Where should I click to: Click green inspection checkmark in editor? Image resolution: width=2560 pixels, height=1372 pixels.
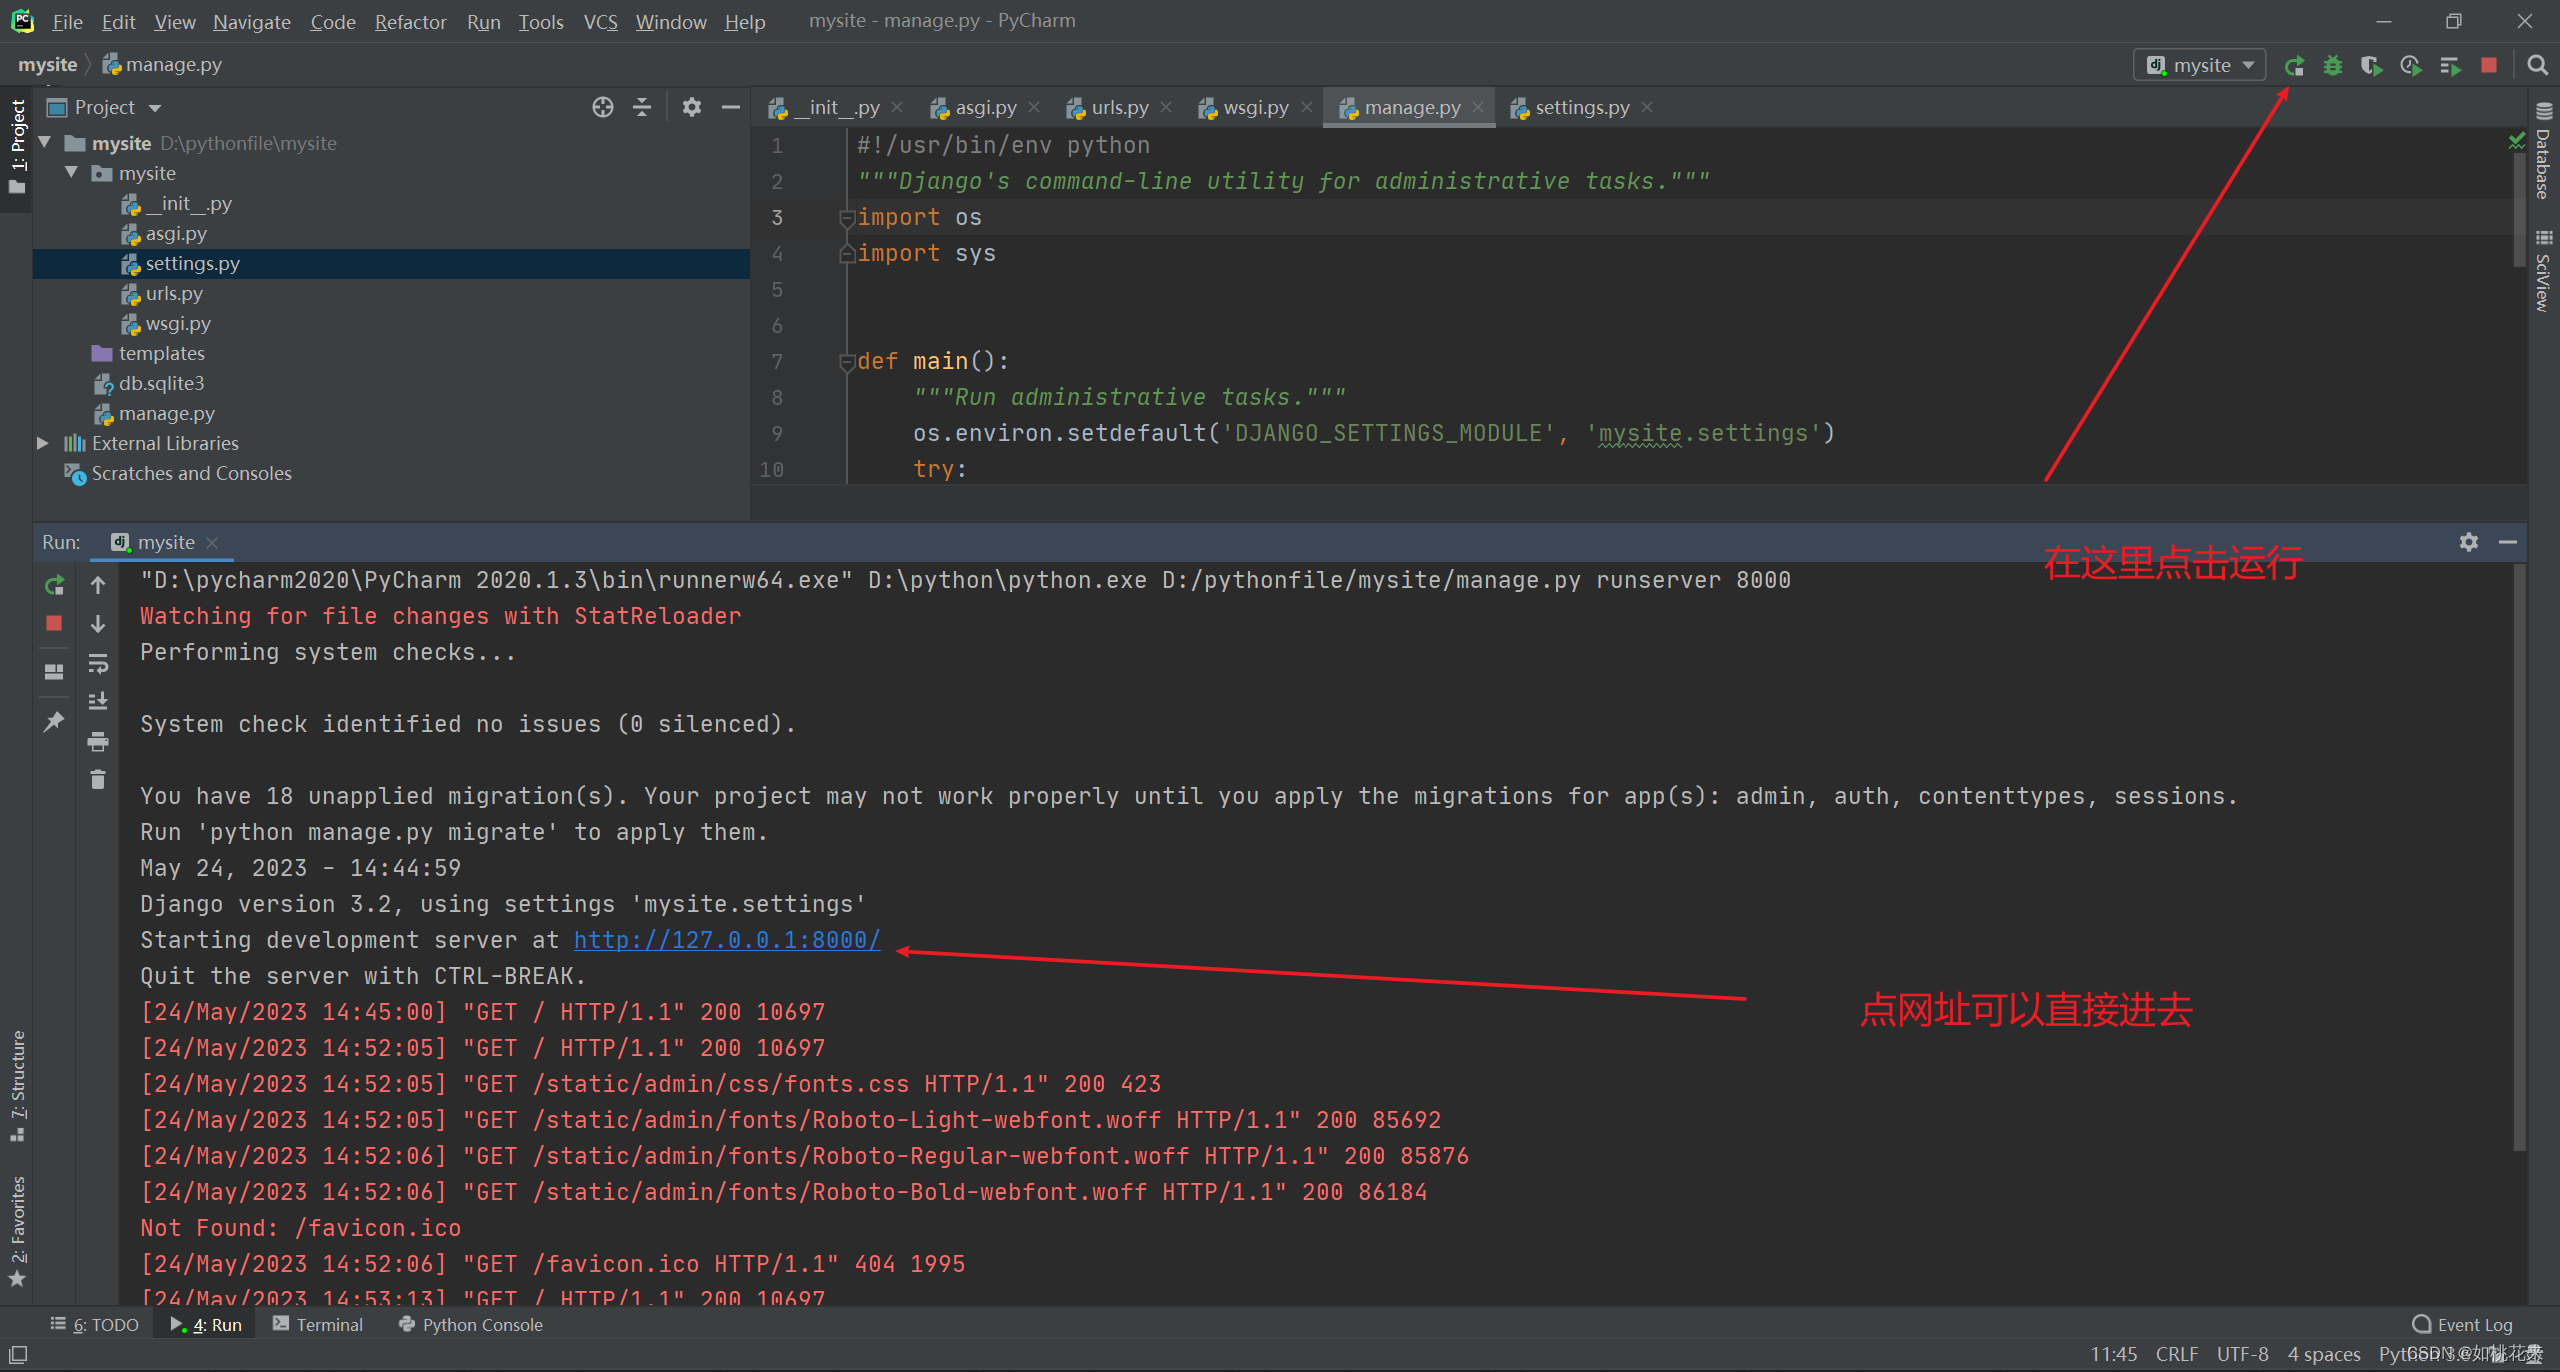pos(2517,142)
